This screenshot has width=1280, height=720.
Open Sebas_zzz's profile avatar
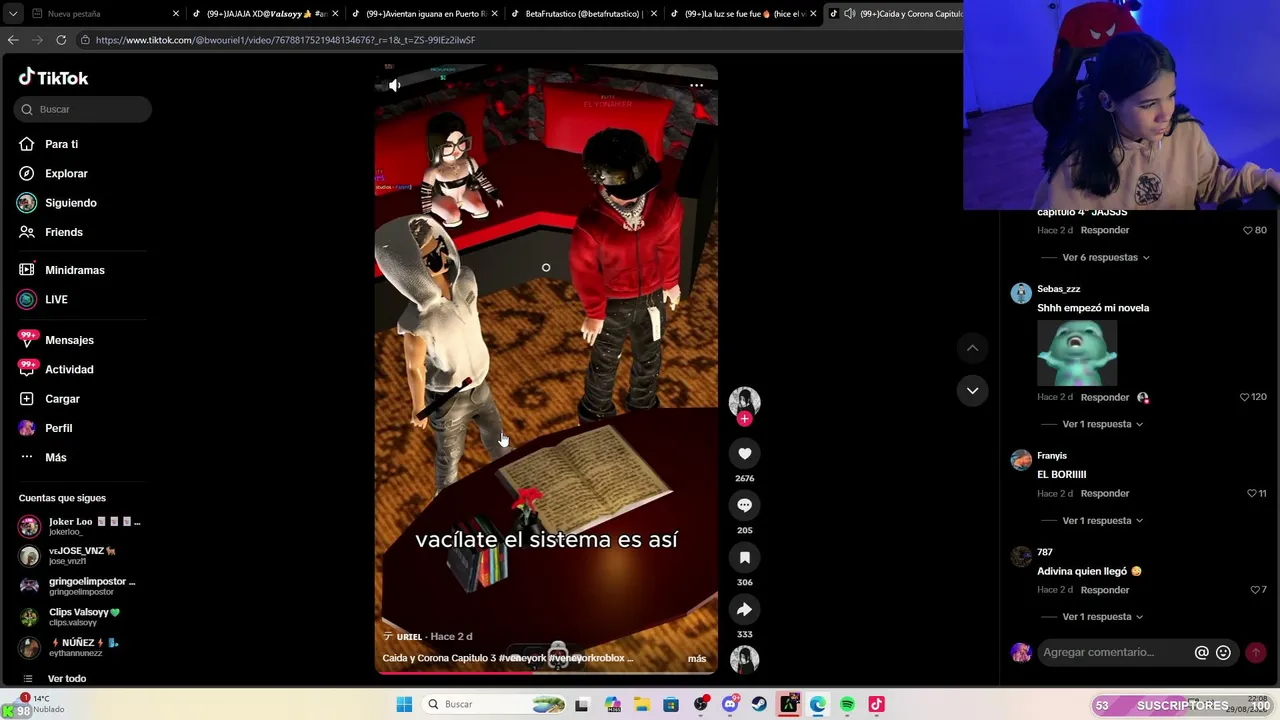click(x=1021, y=293)
